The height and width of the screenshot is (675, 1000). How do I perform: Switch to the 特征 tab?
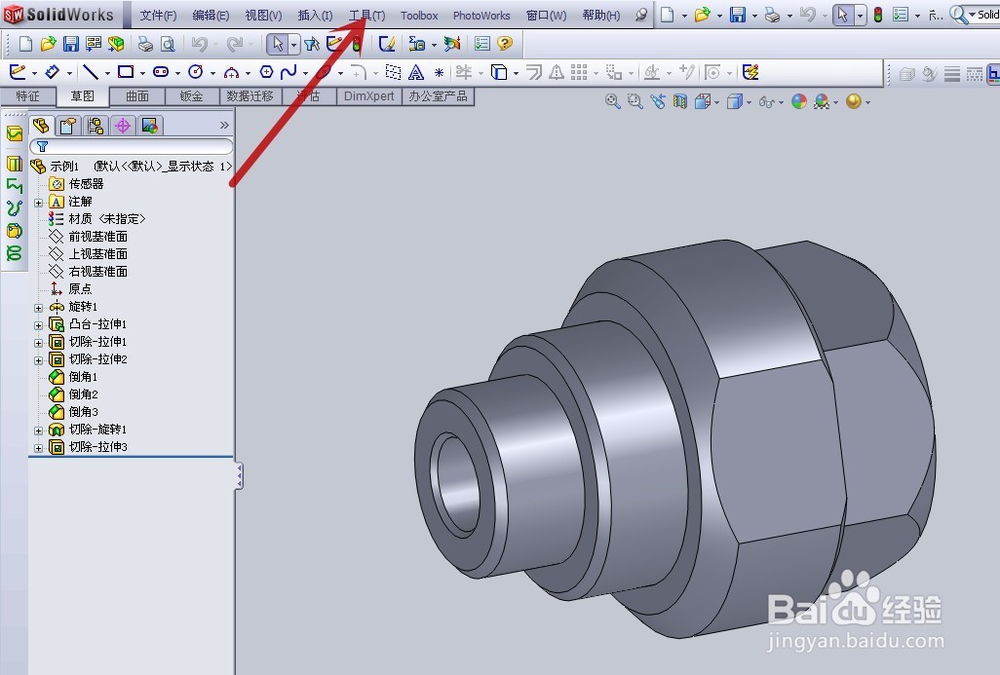pyautogui.click(x=27, y=96)
